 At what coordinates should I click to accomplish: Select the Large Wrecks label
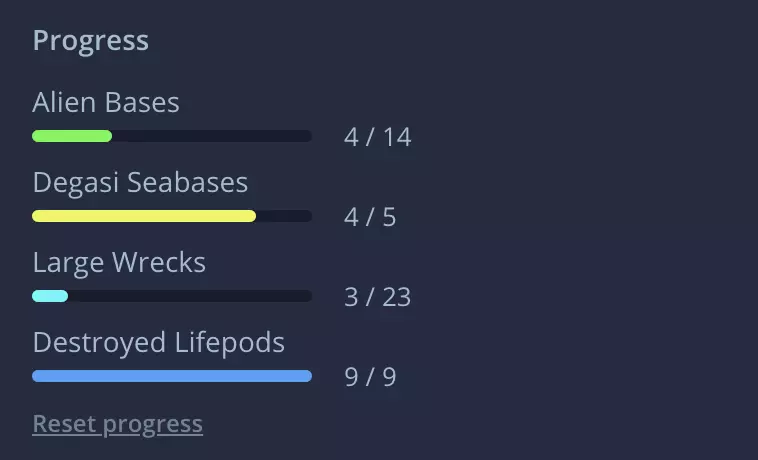coord(119,262)
